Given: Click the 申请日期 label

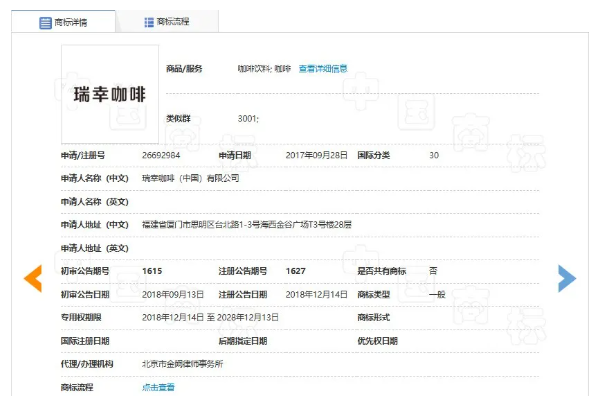Looking at the screenshot, I should pos(235,155).
